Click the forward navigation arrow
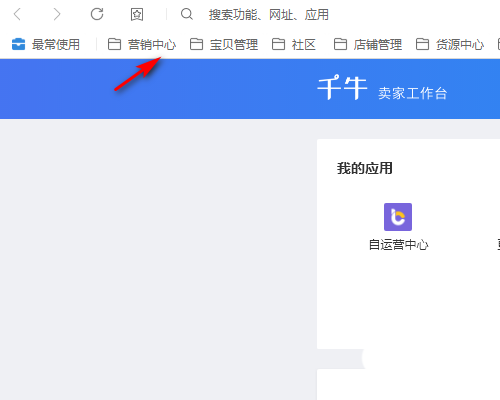Viewport: 500px width, 400px height. coord(57,14)
